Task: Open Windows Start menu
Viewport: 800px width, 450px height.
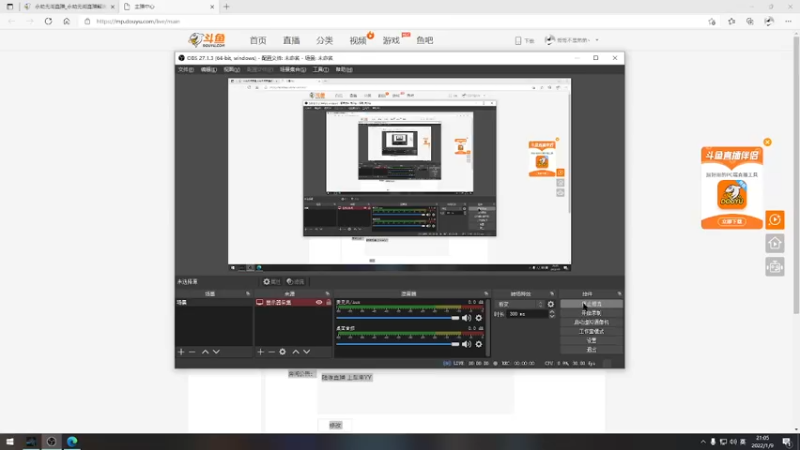Action: [10, 442]
